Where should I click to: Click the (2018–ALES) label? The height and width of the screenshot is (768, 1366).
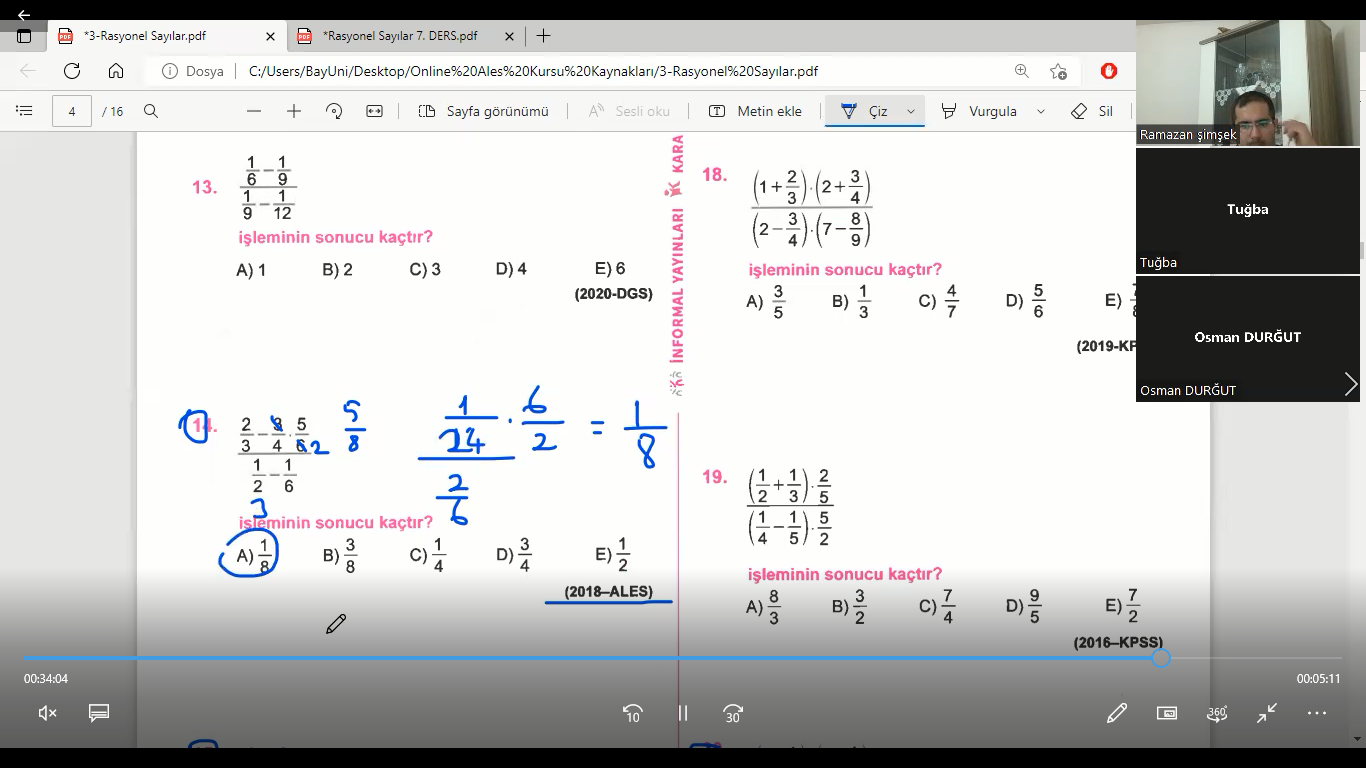click(608, 592)
